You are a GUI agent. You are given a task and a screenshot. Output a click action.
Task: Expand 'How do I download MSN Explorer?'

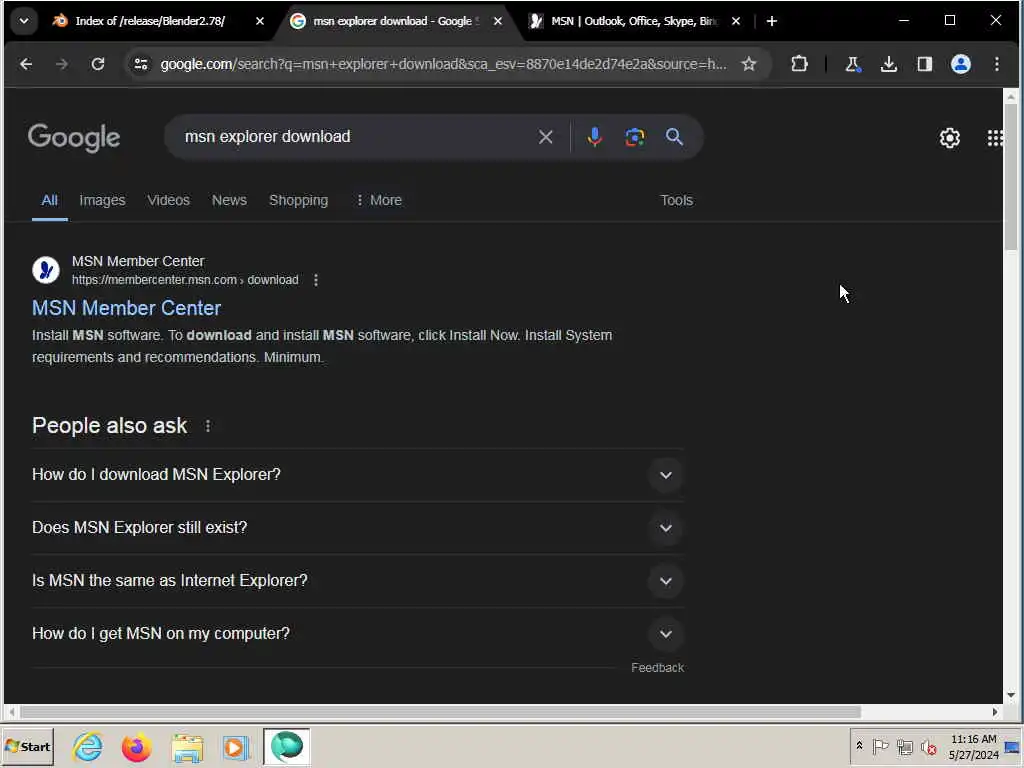pos(357,475)
